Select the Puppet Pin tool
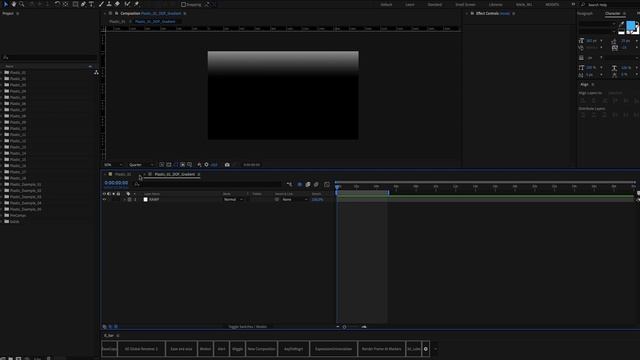Image resolution: width=640 pixels, height=360 pixels. click(x=136, y=4)
